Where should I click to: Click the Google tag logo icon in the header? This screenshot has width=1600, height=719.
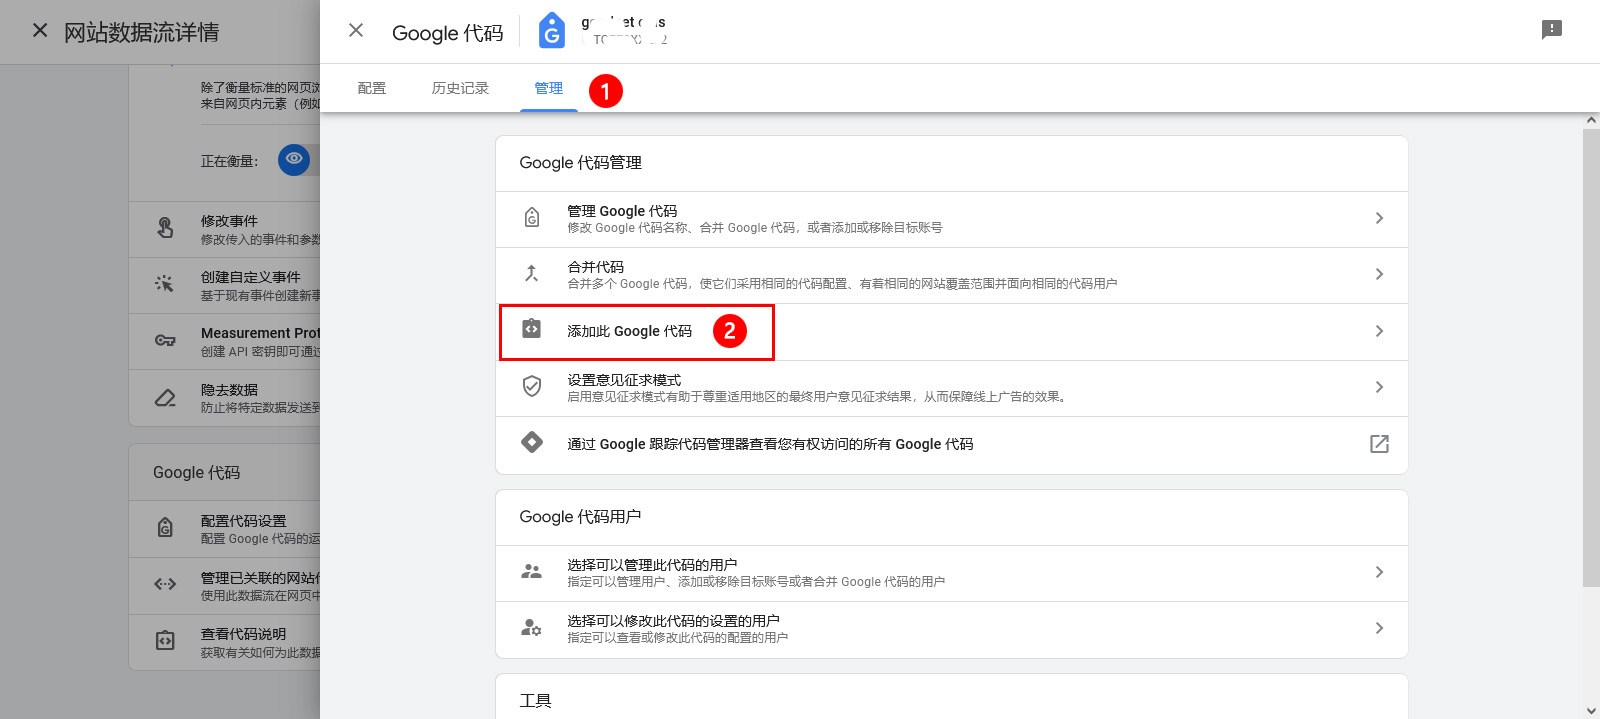click(x=551, y=31)
